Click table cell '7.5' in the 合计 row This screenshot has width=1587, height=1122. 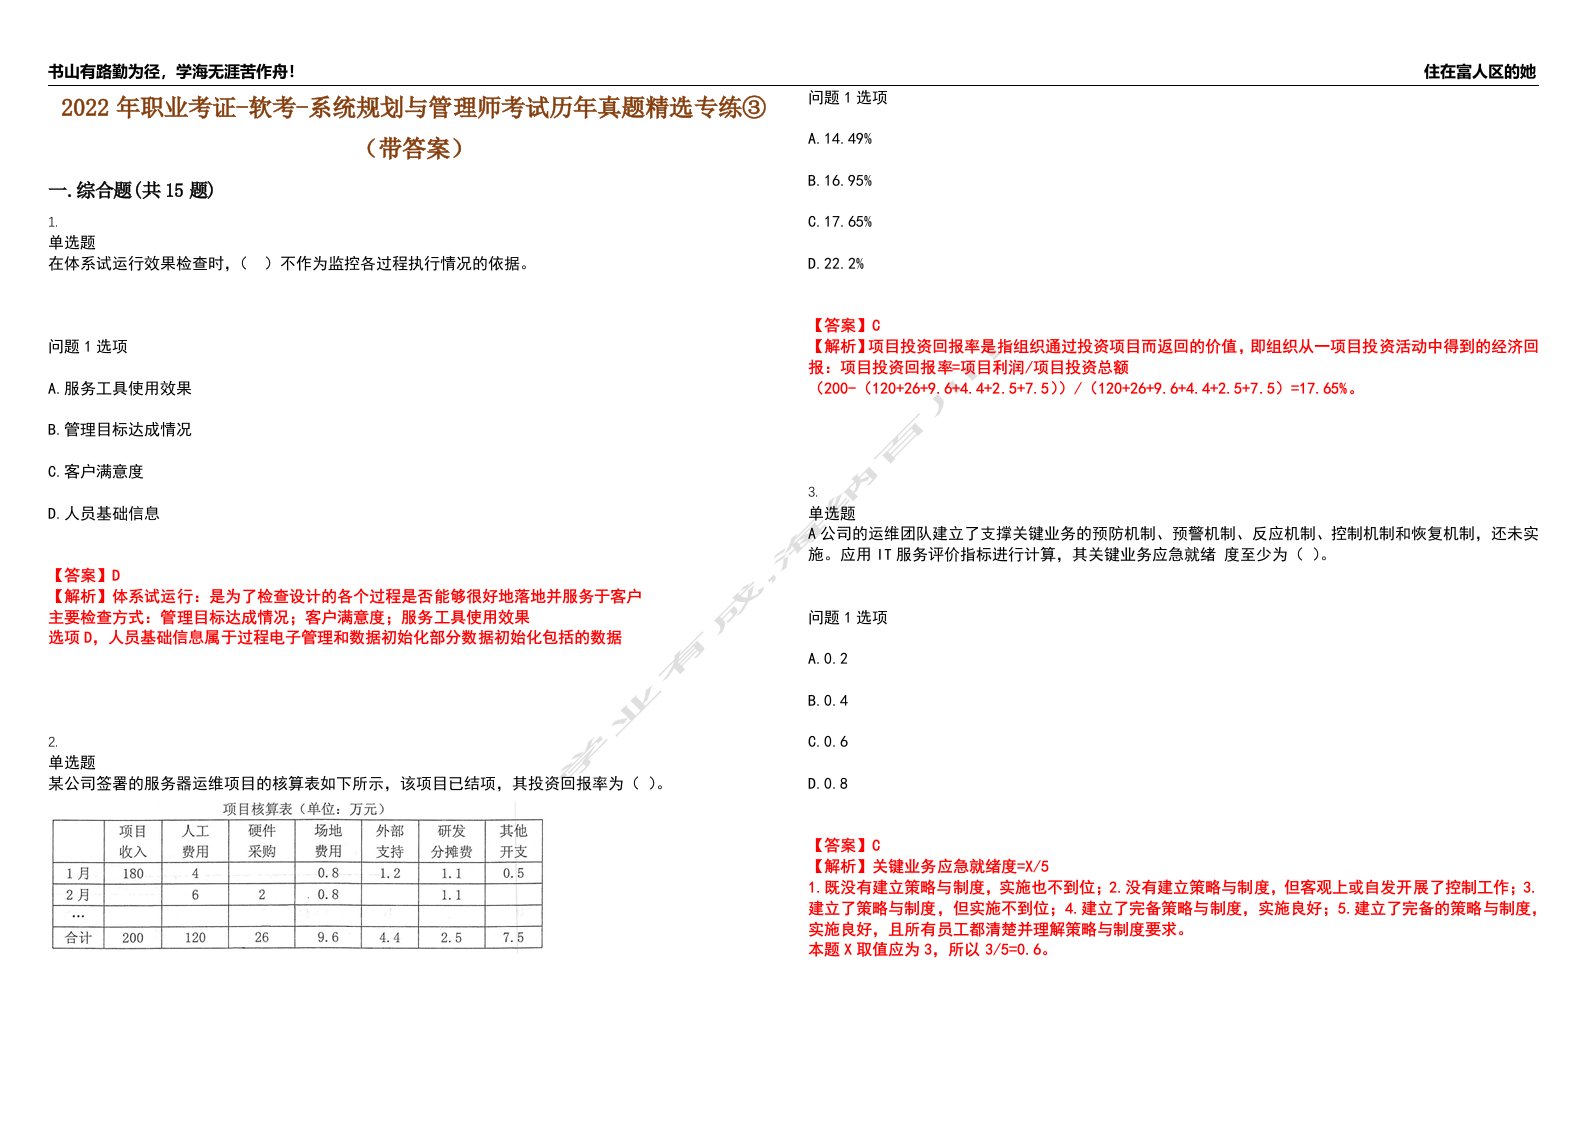(x=514, y=938)
